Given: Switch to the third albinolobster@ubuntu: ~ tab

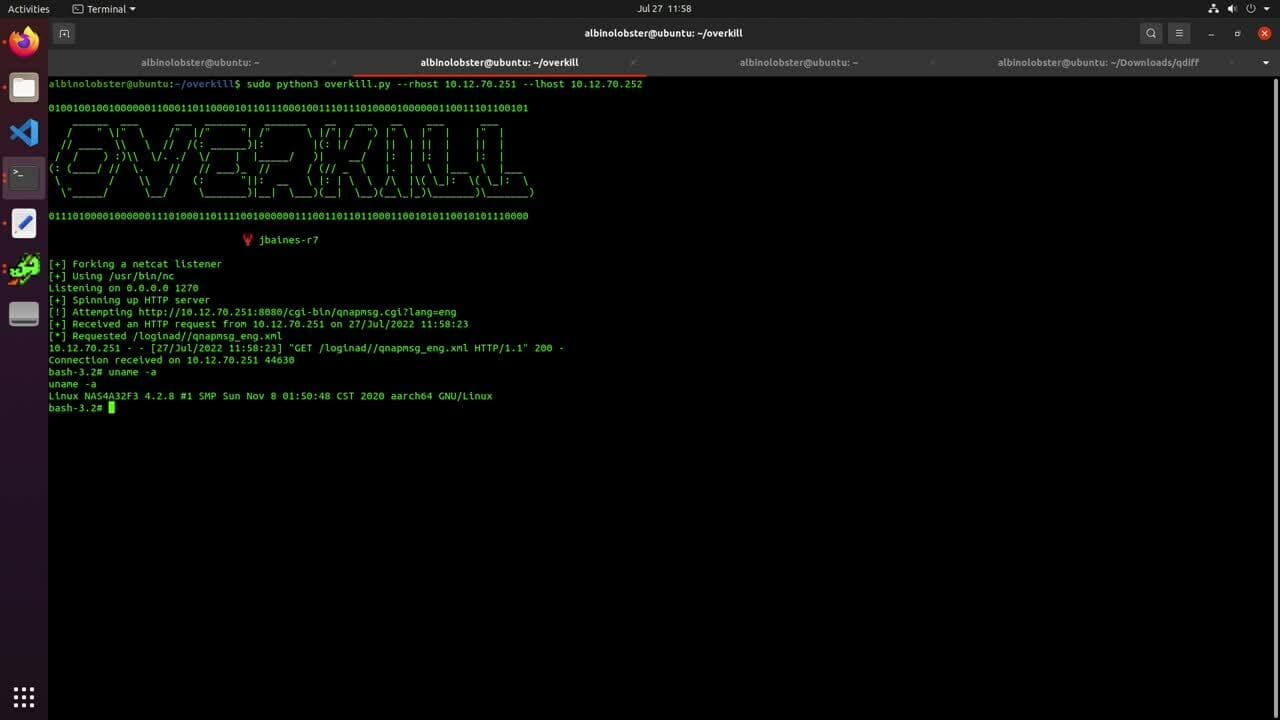Looking at the screenshot, I should 799,62.
